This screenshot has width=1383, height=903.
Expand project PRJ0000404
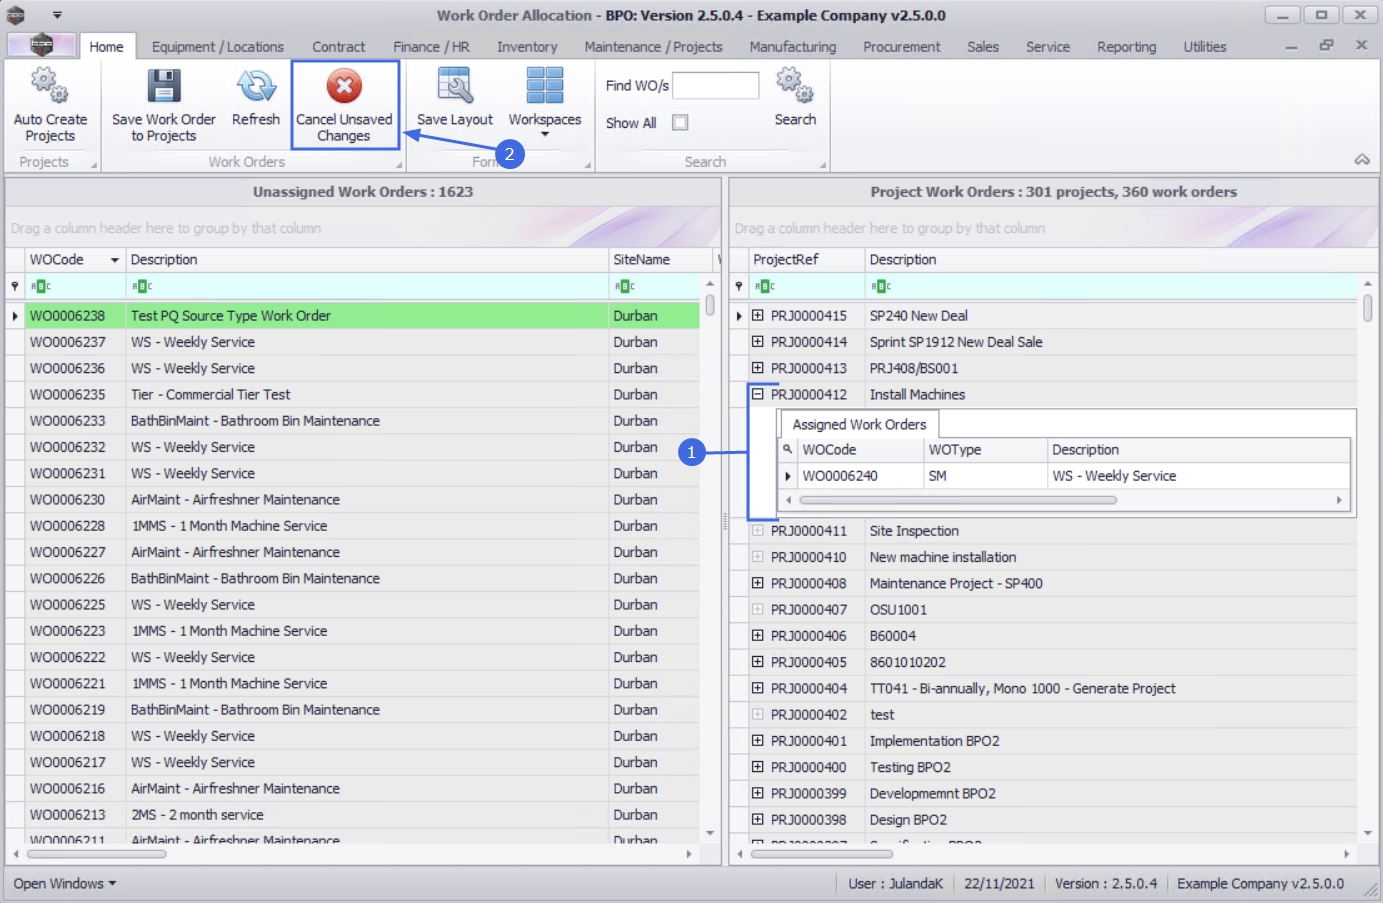[758, 688]
